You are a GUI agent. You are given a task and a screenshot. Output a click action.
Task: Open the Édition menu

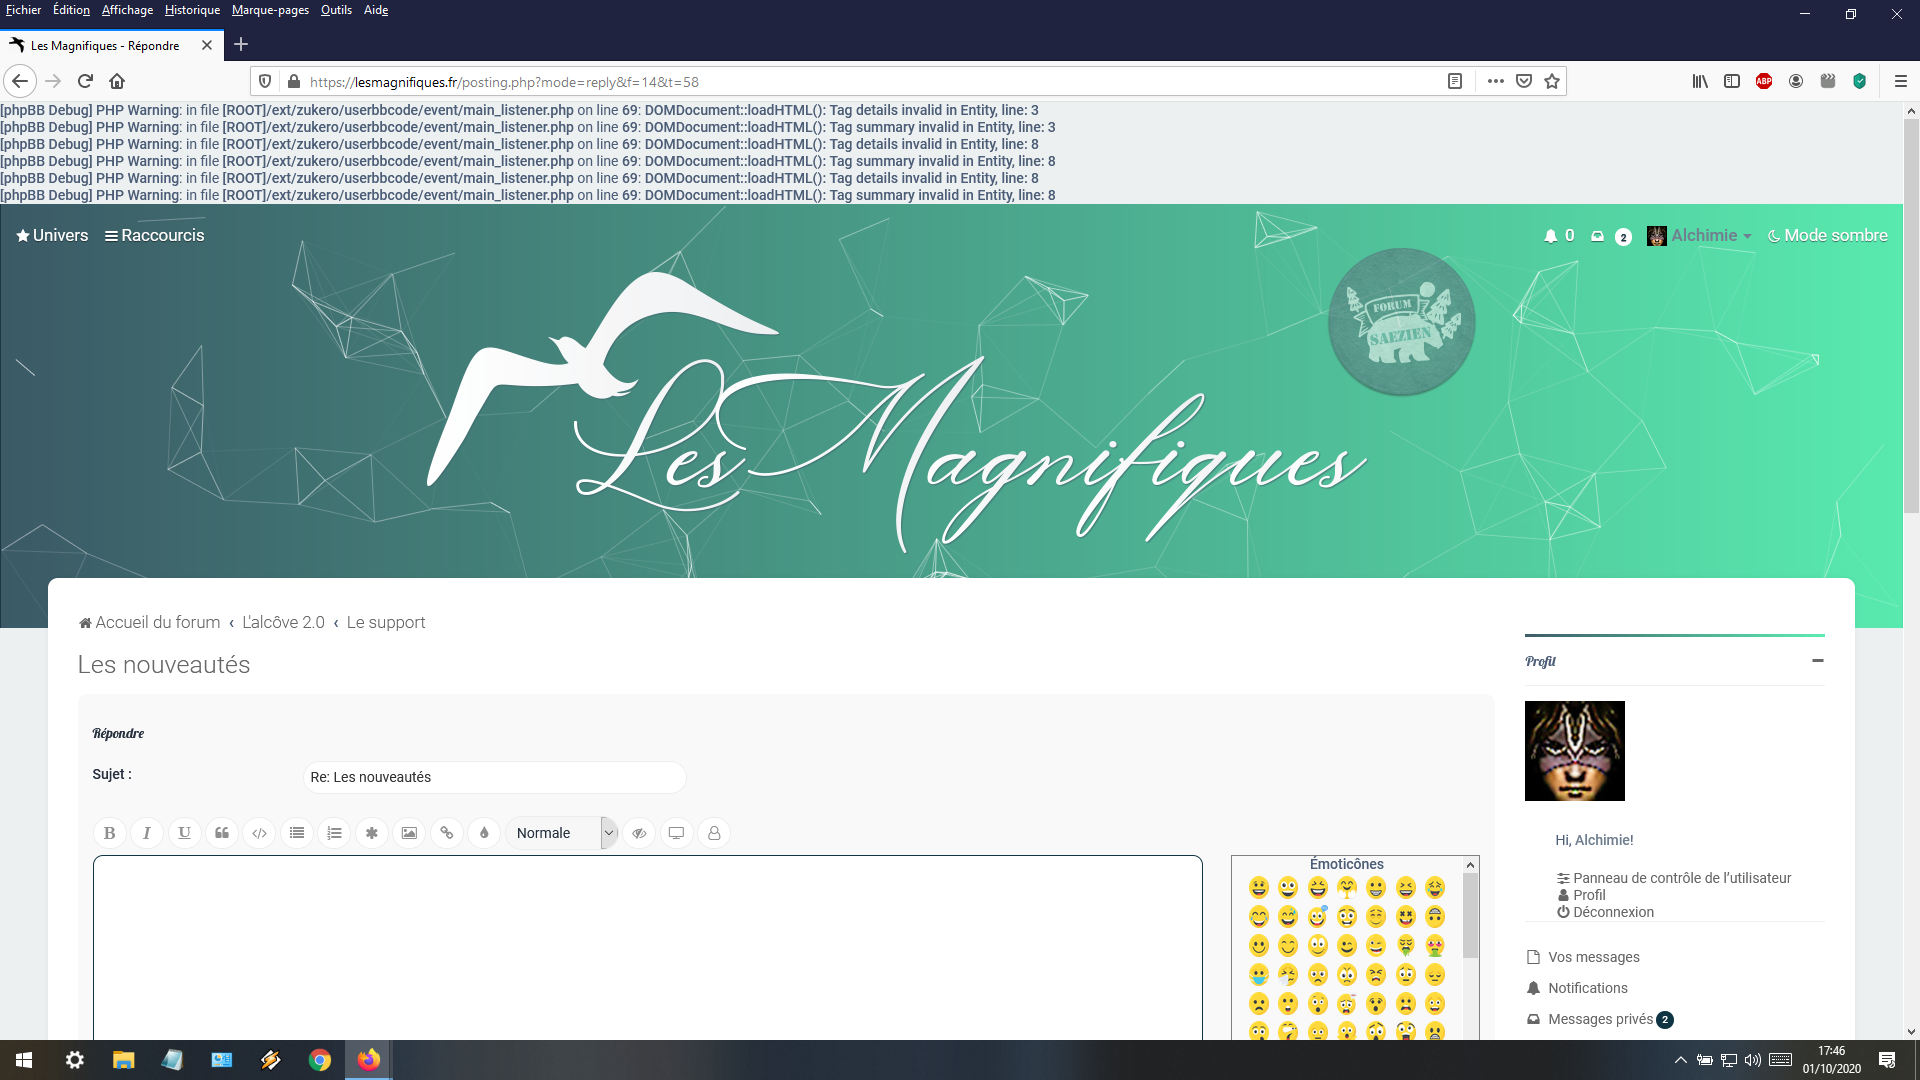tap(71, 10)
